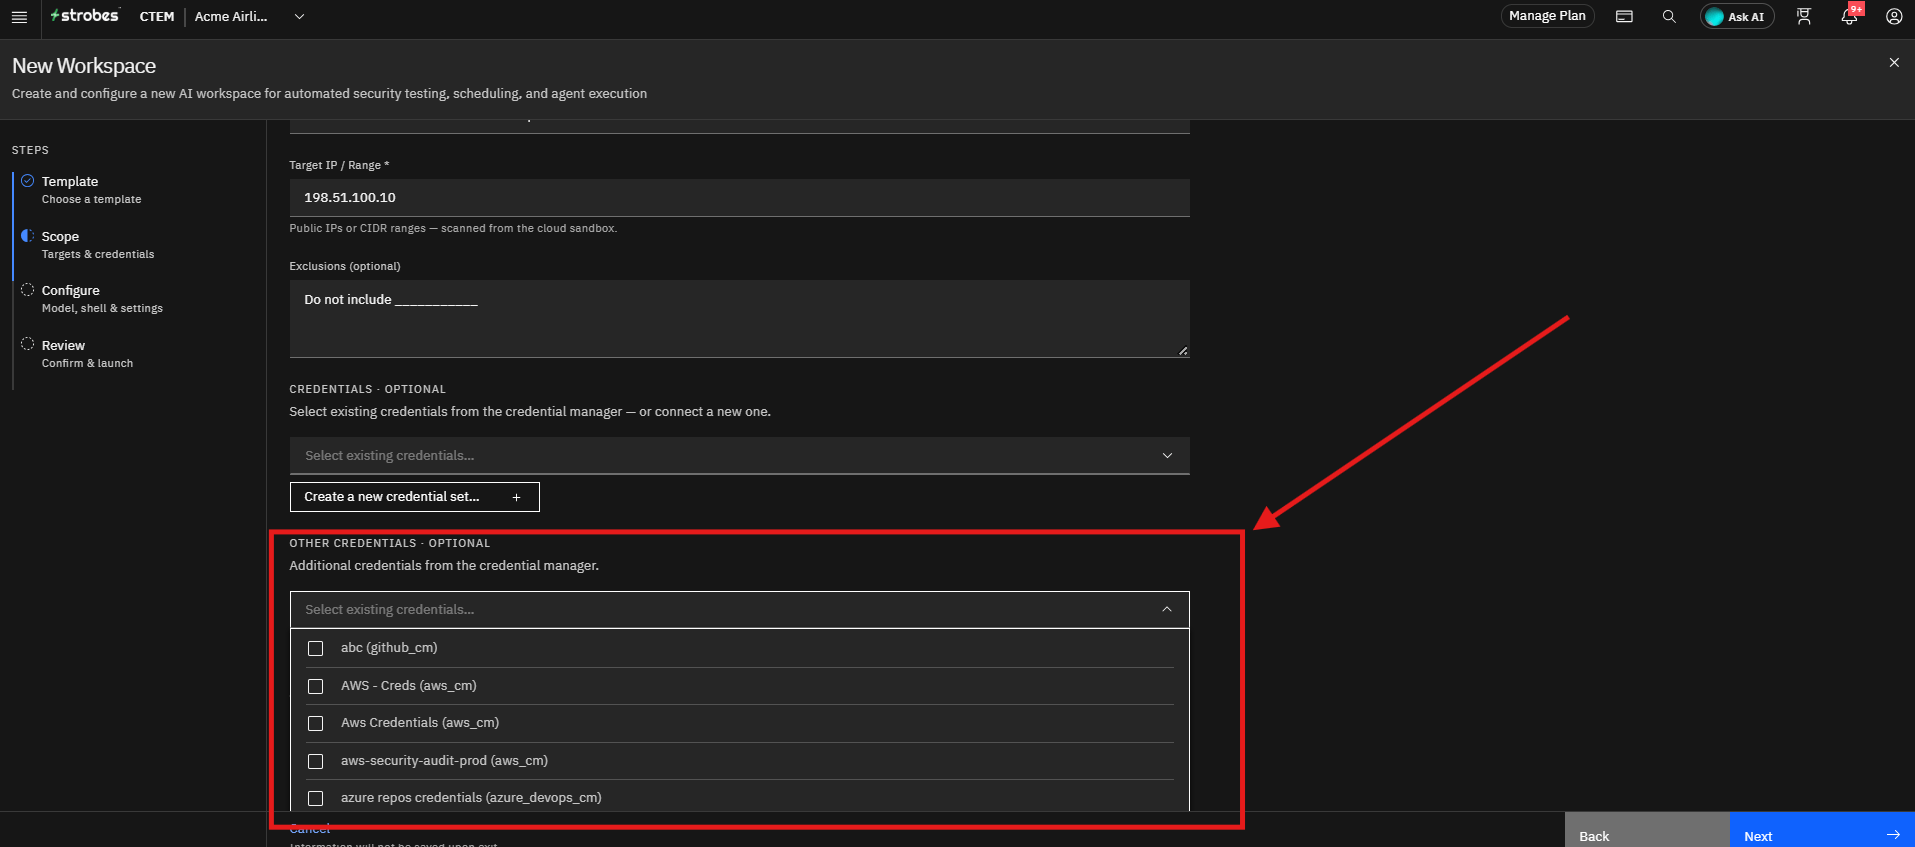
Task: Click the CTEM product label
Action: [x=157, y=17]
